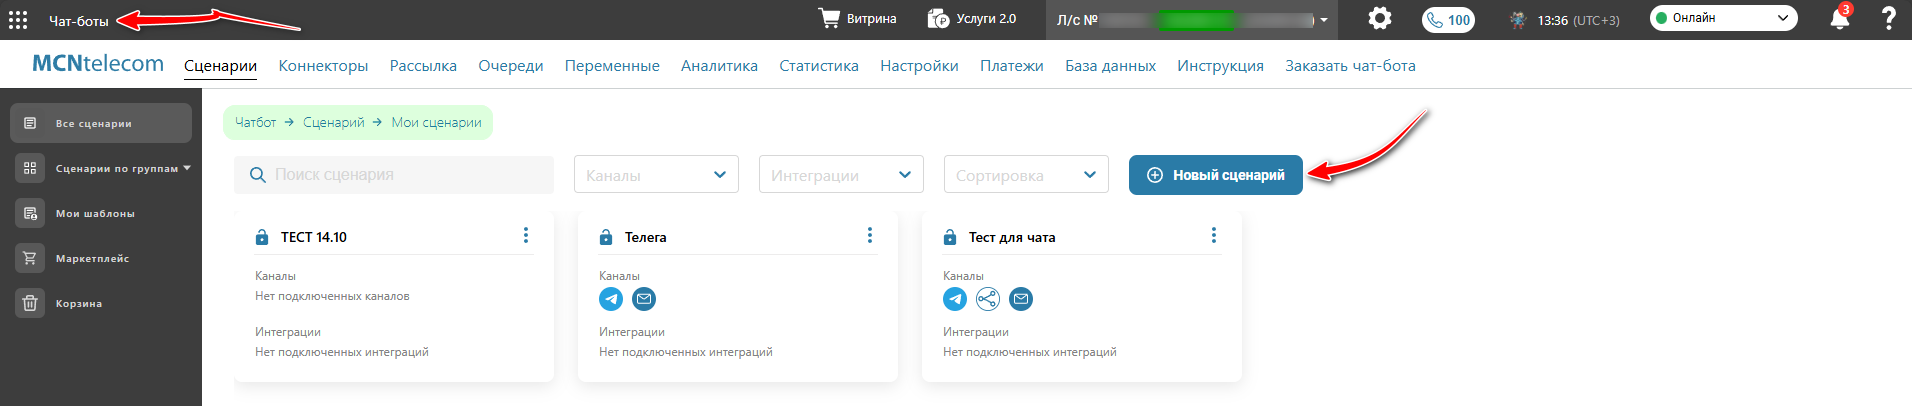Open the Интеграции filter dropdown
This screenshot has height=406, width=1912.
tap(841, 174)
